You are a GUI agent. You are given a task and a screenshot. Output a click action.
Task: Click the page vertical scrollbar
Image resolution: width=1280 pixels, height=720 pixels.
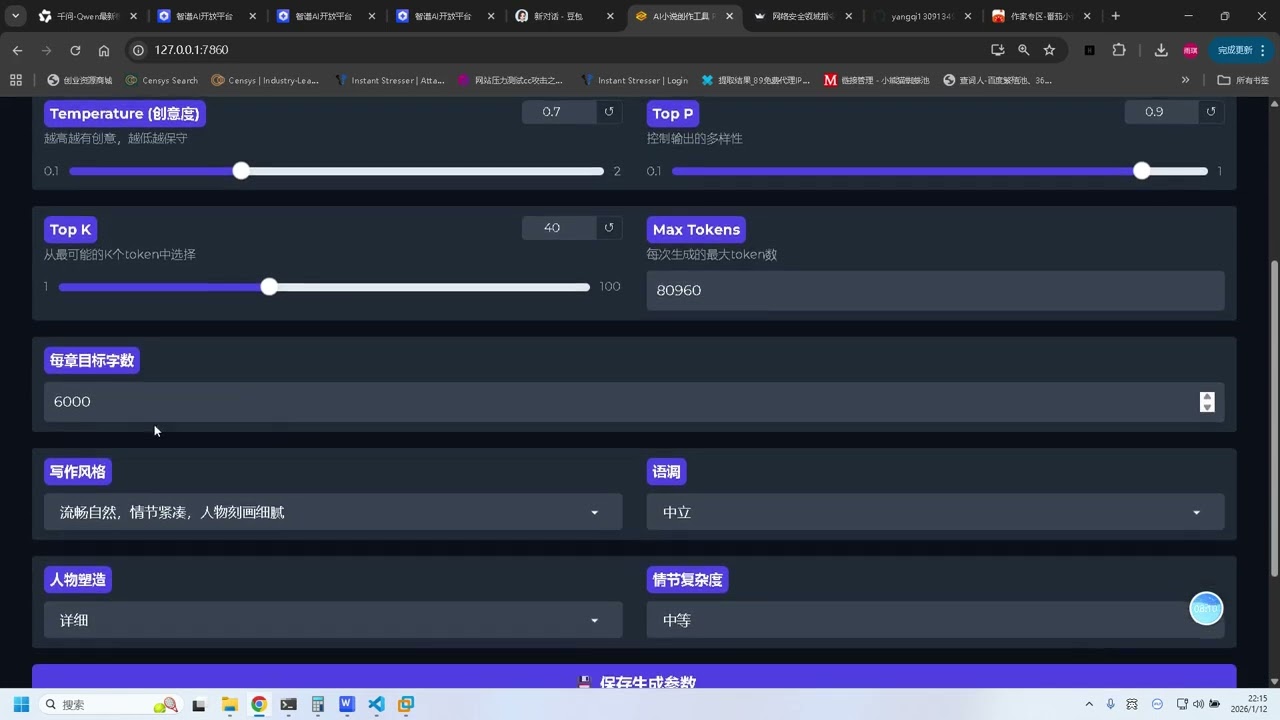pyautogui.click(x=1273, y=417)
